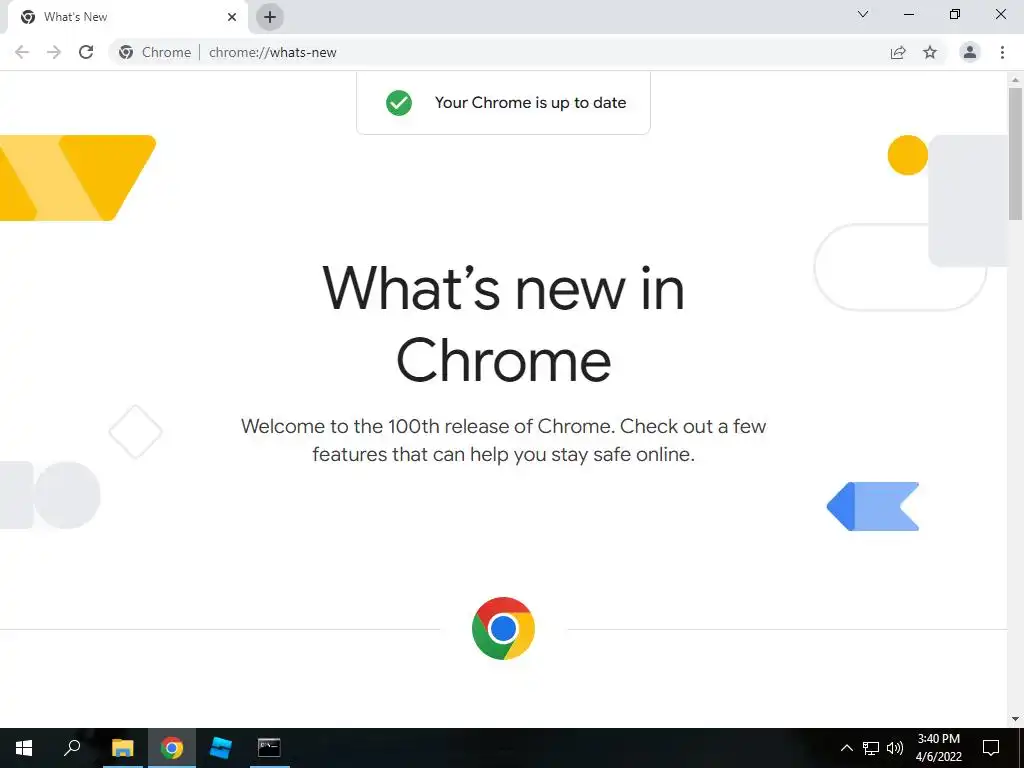Open File Explorer from the taskbar
The width and height of the screenshot is (1024, 768).
pos(122,748)
